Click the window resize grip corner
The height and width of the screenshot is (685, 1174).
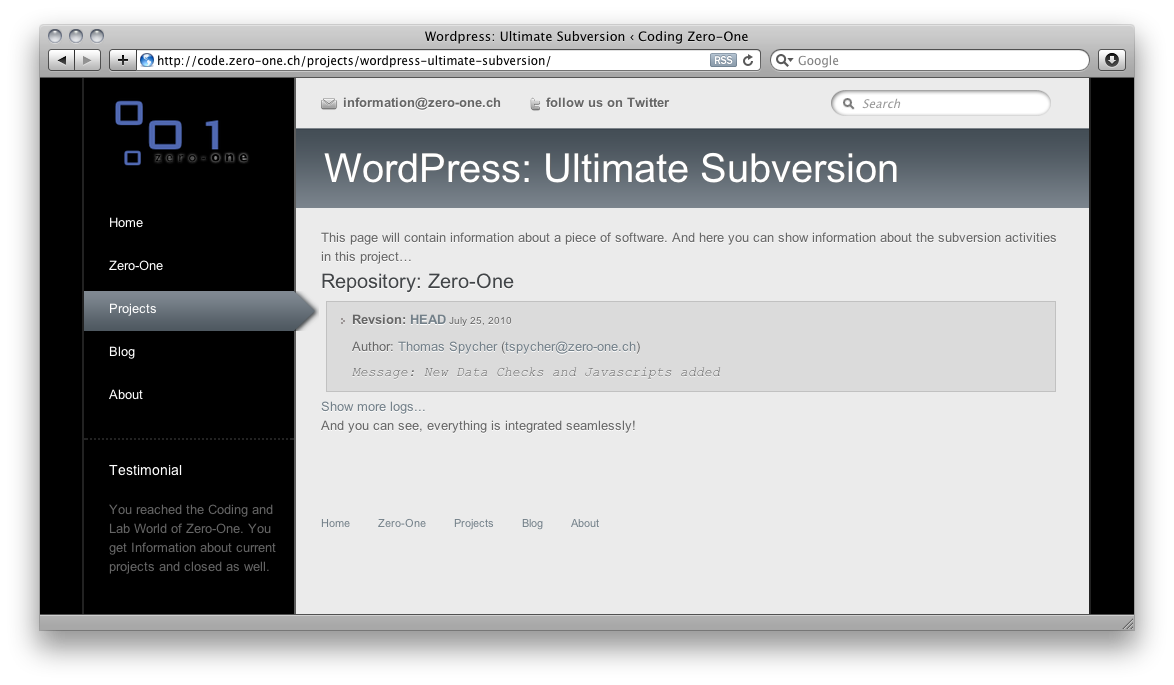(x=1128, y=624)
